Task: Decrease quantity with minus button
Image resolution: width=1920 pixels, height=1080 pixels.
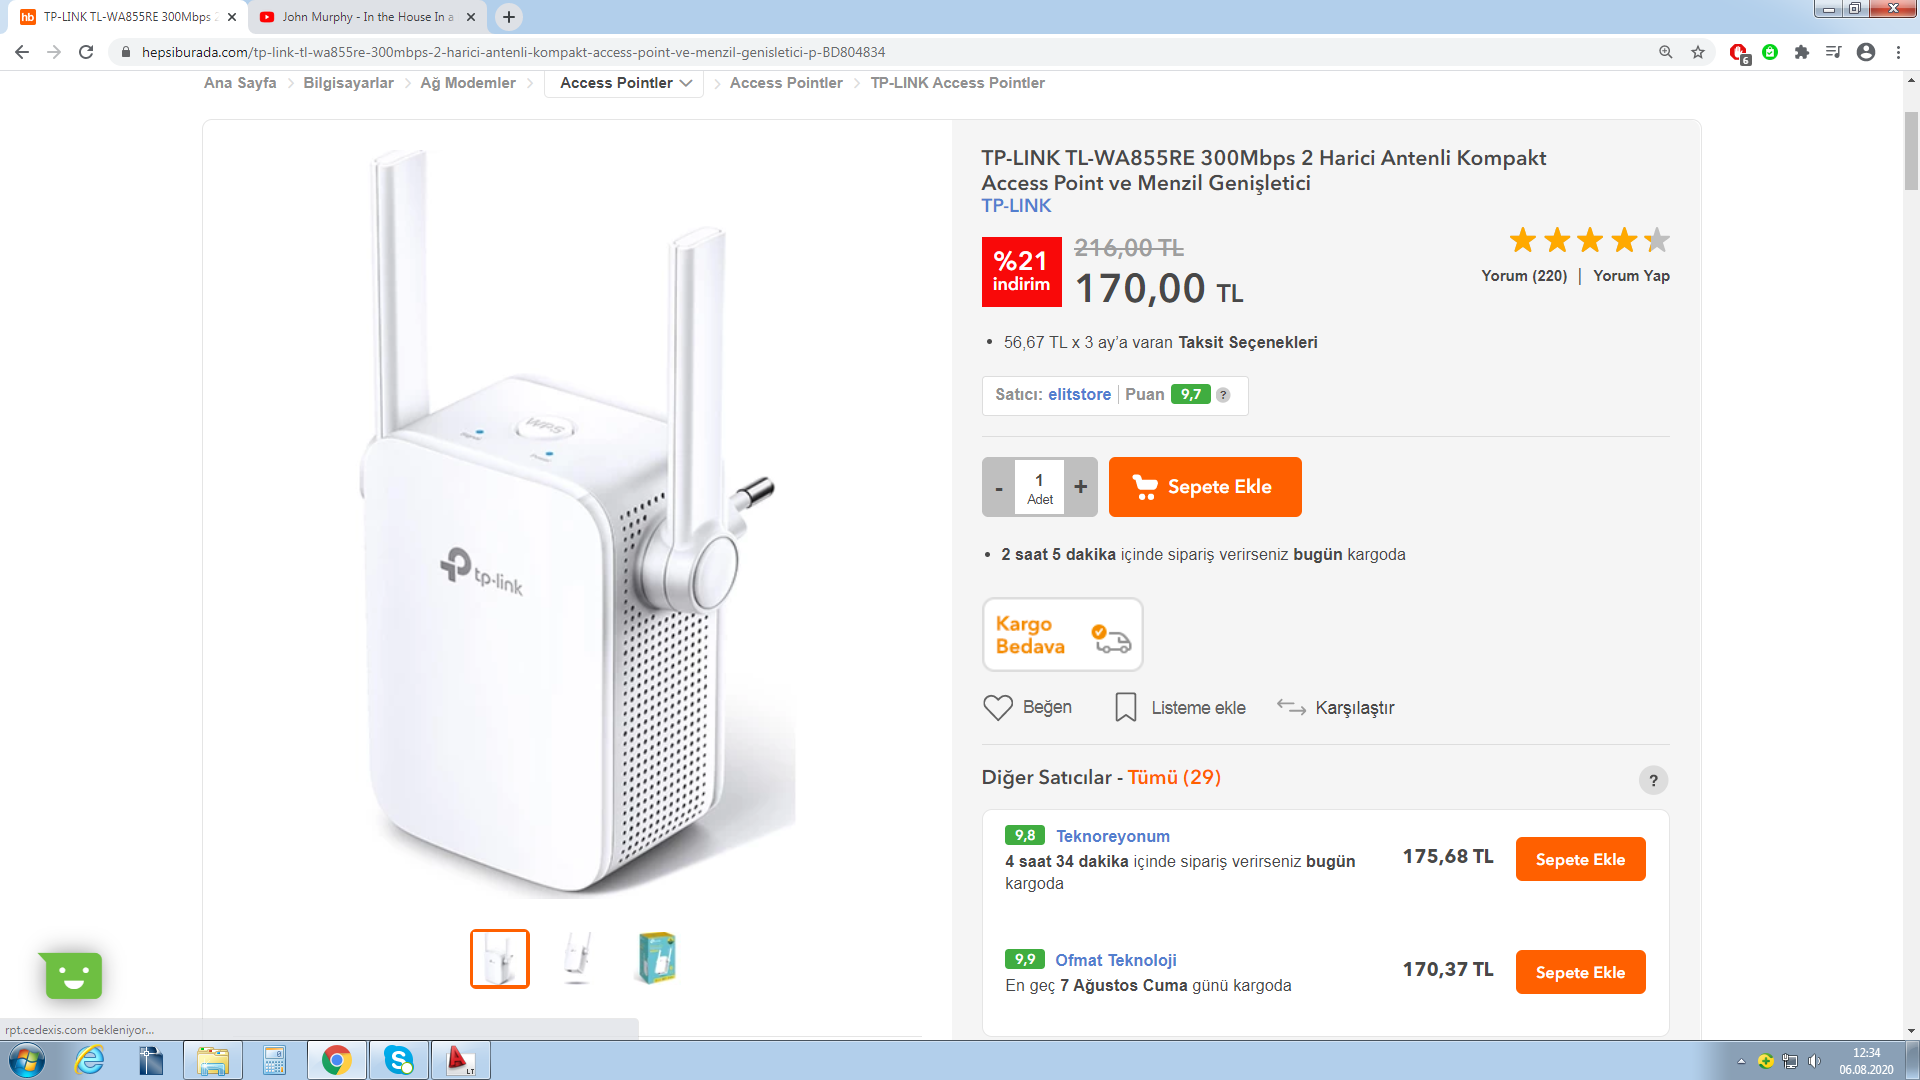Action: (998, 487)
